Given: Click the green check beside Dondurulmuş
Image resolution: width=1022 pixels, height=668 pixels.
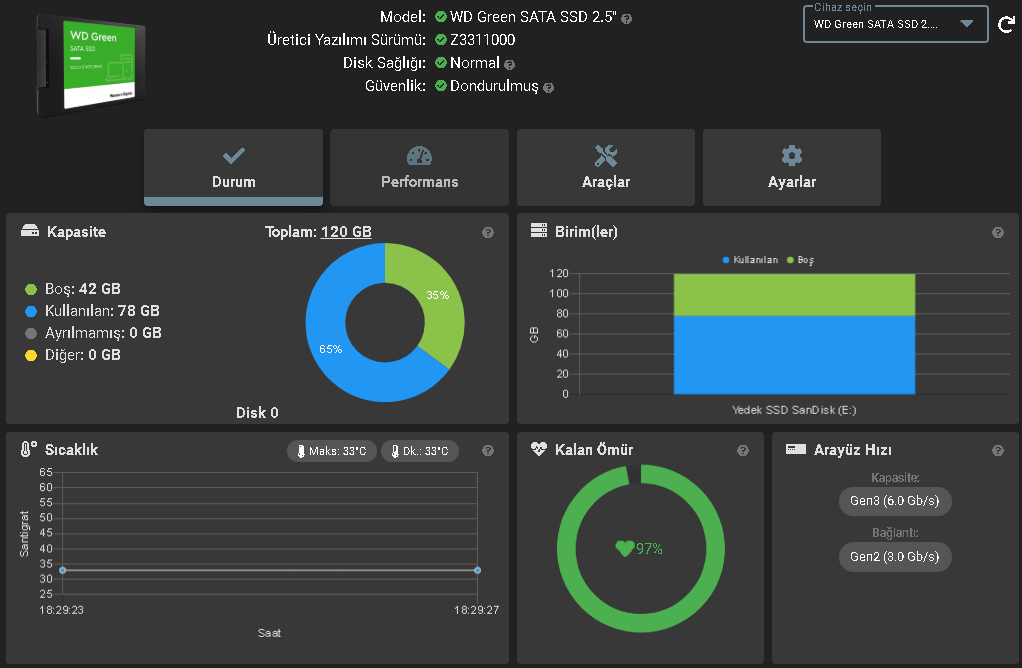Looking at the screenshot, I should [441, 85].
